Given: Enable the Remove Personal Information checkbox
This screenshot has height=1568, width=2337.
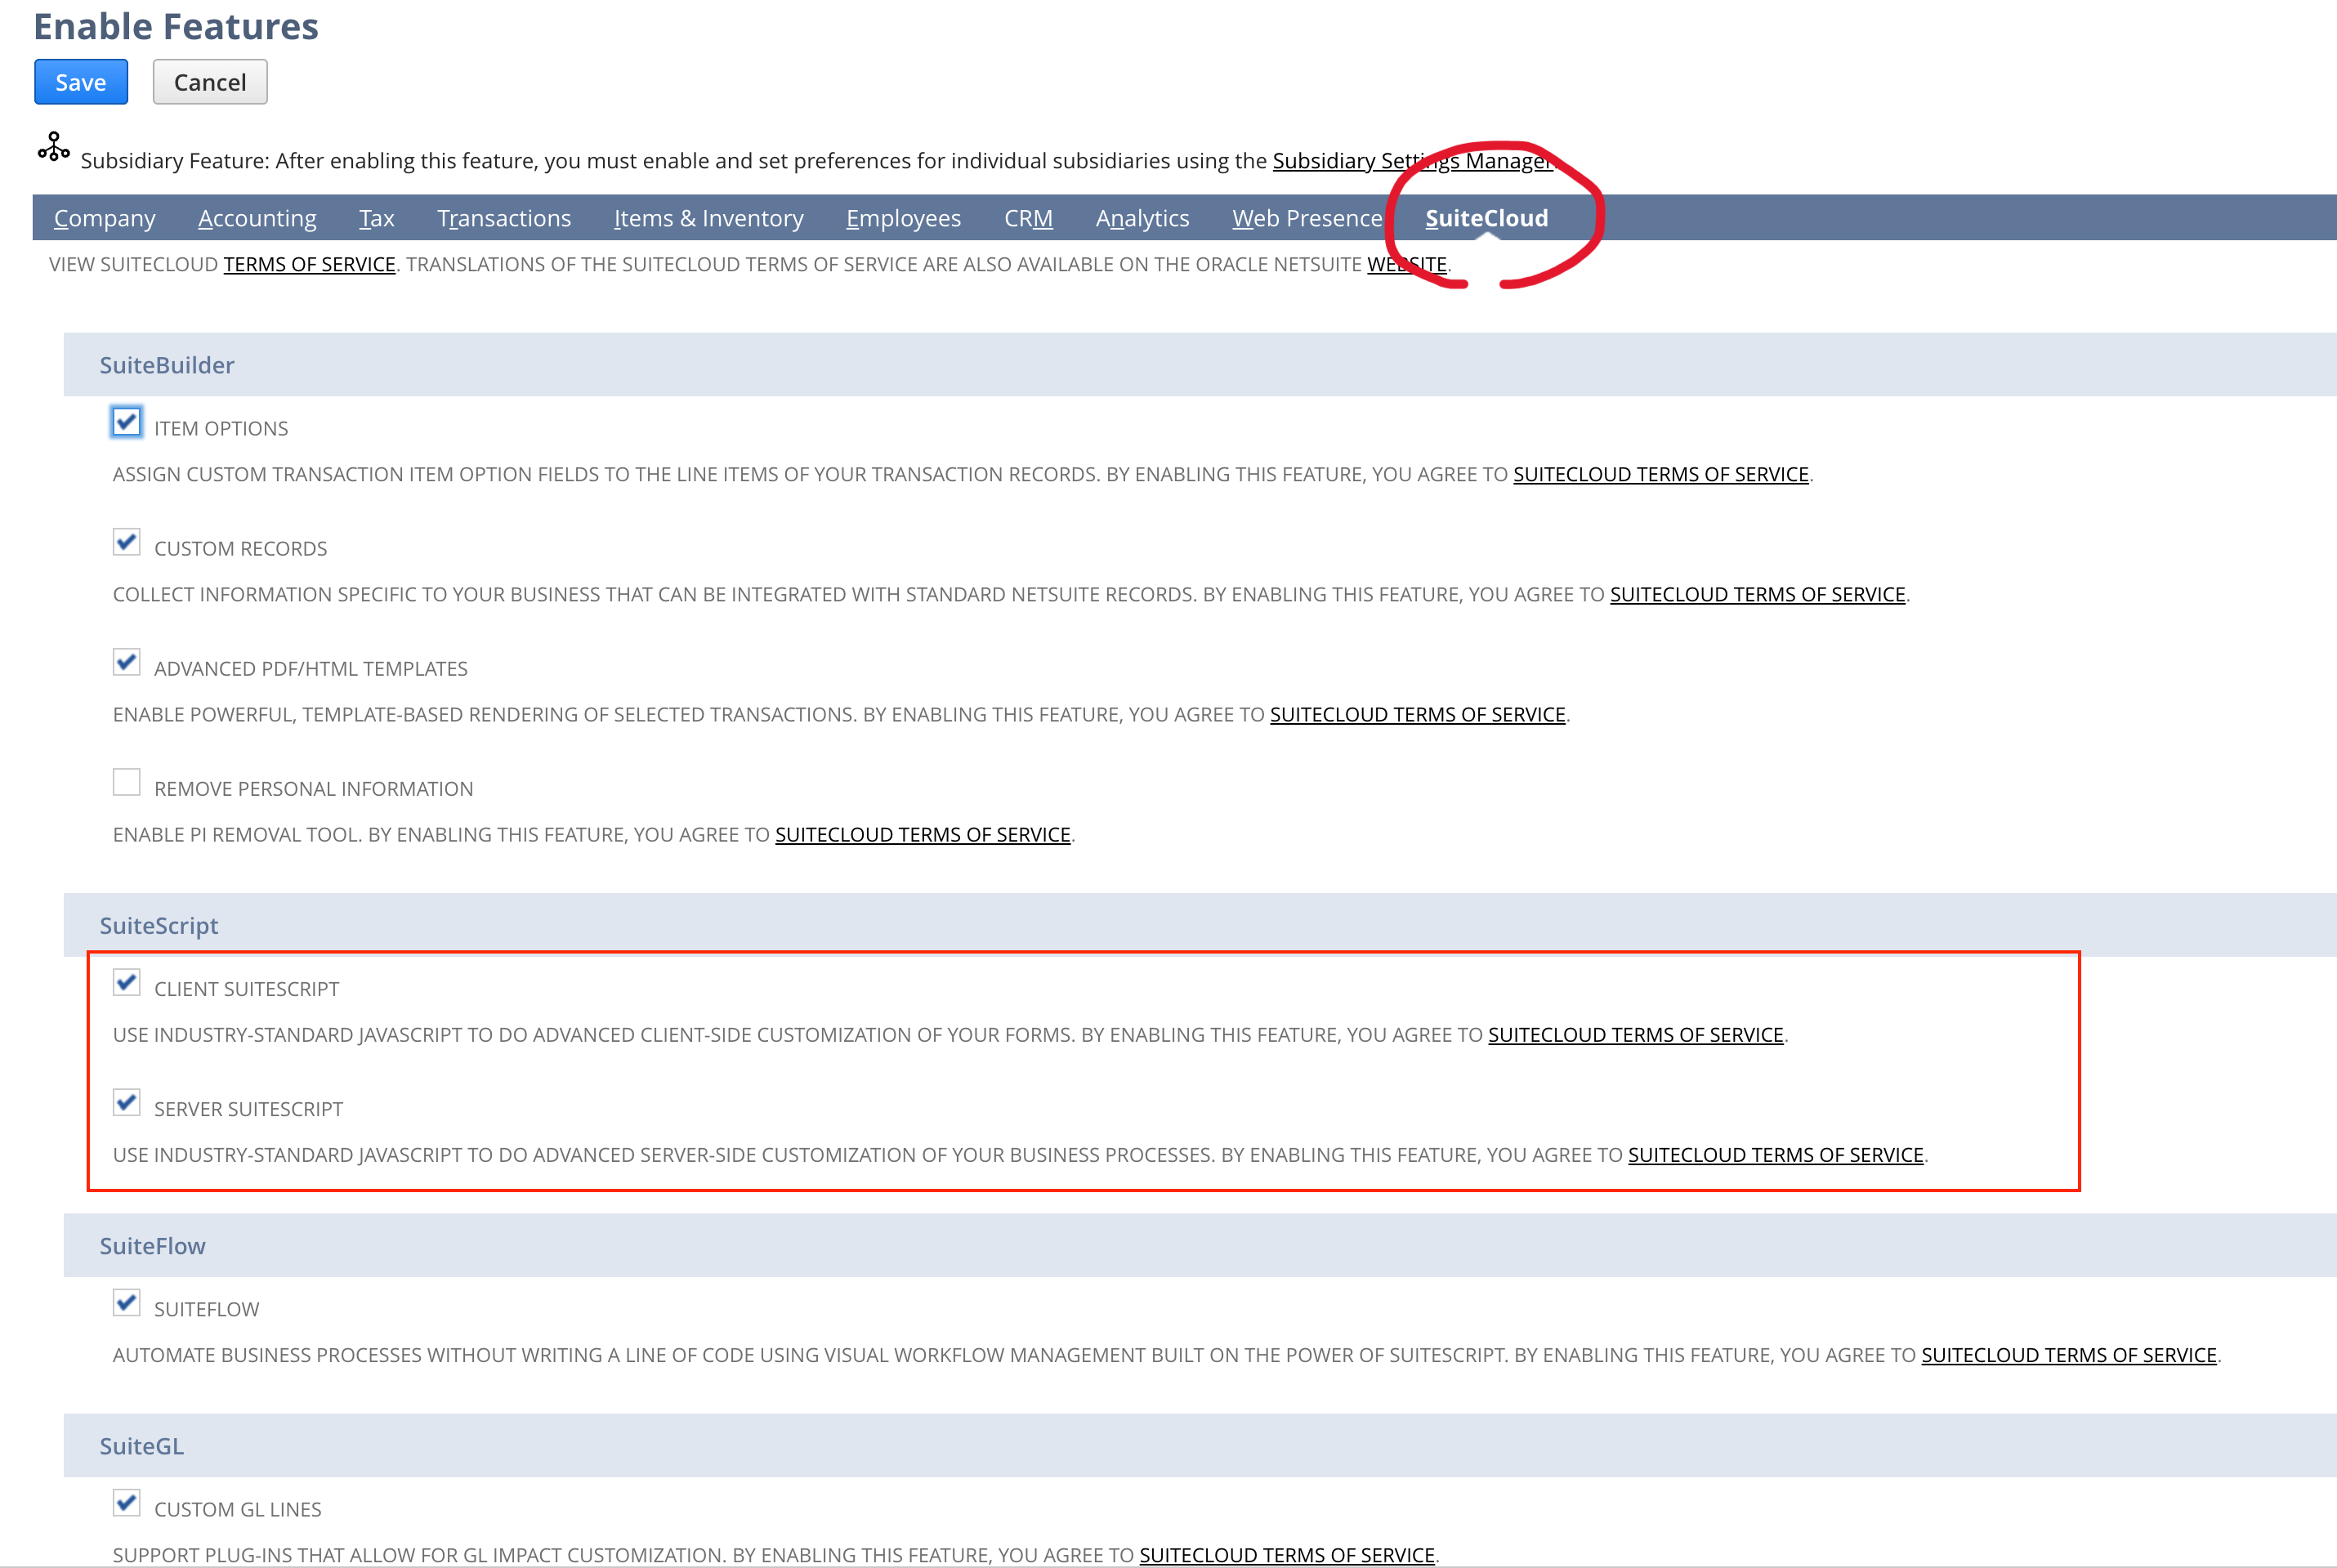Looking at the screenshot, I should (127, 782).
